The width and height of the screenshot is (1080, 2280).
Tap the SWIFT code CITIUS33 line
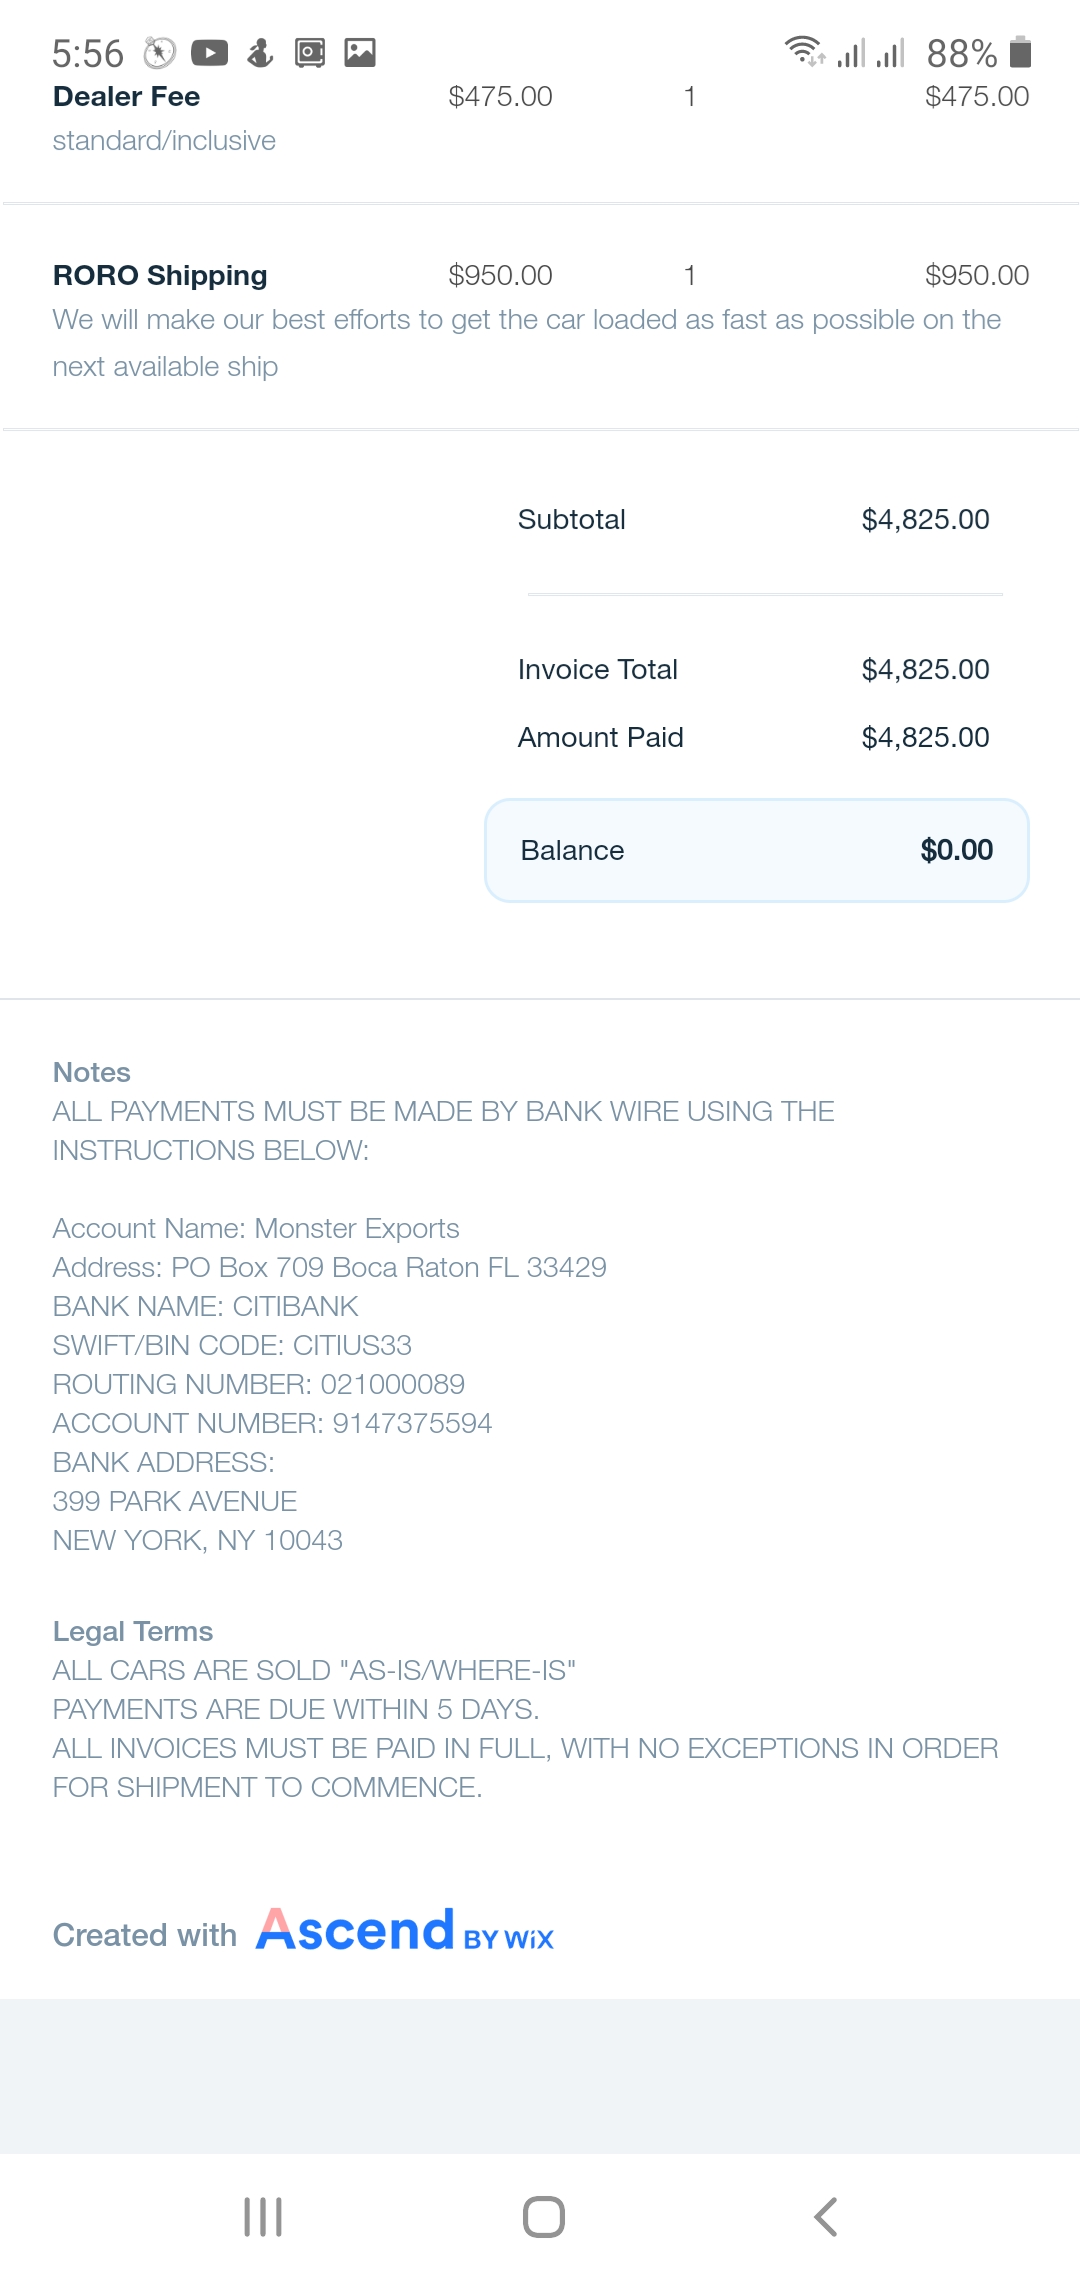[232, 1345]
